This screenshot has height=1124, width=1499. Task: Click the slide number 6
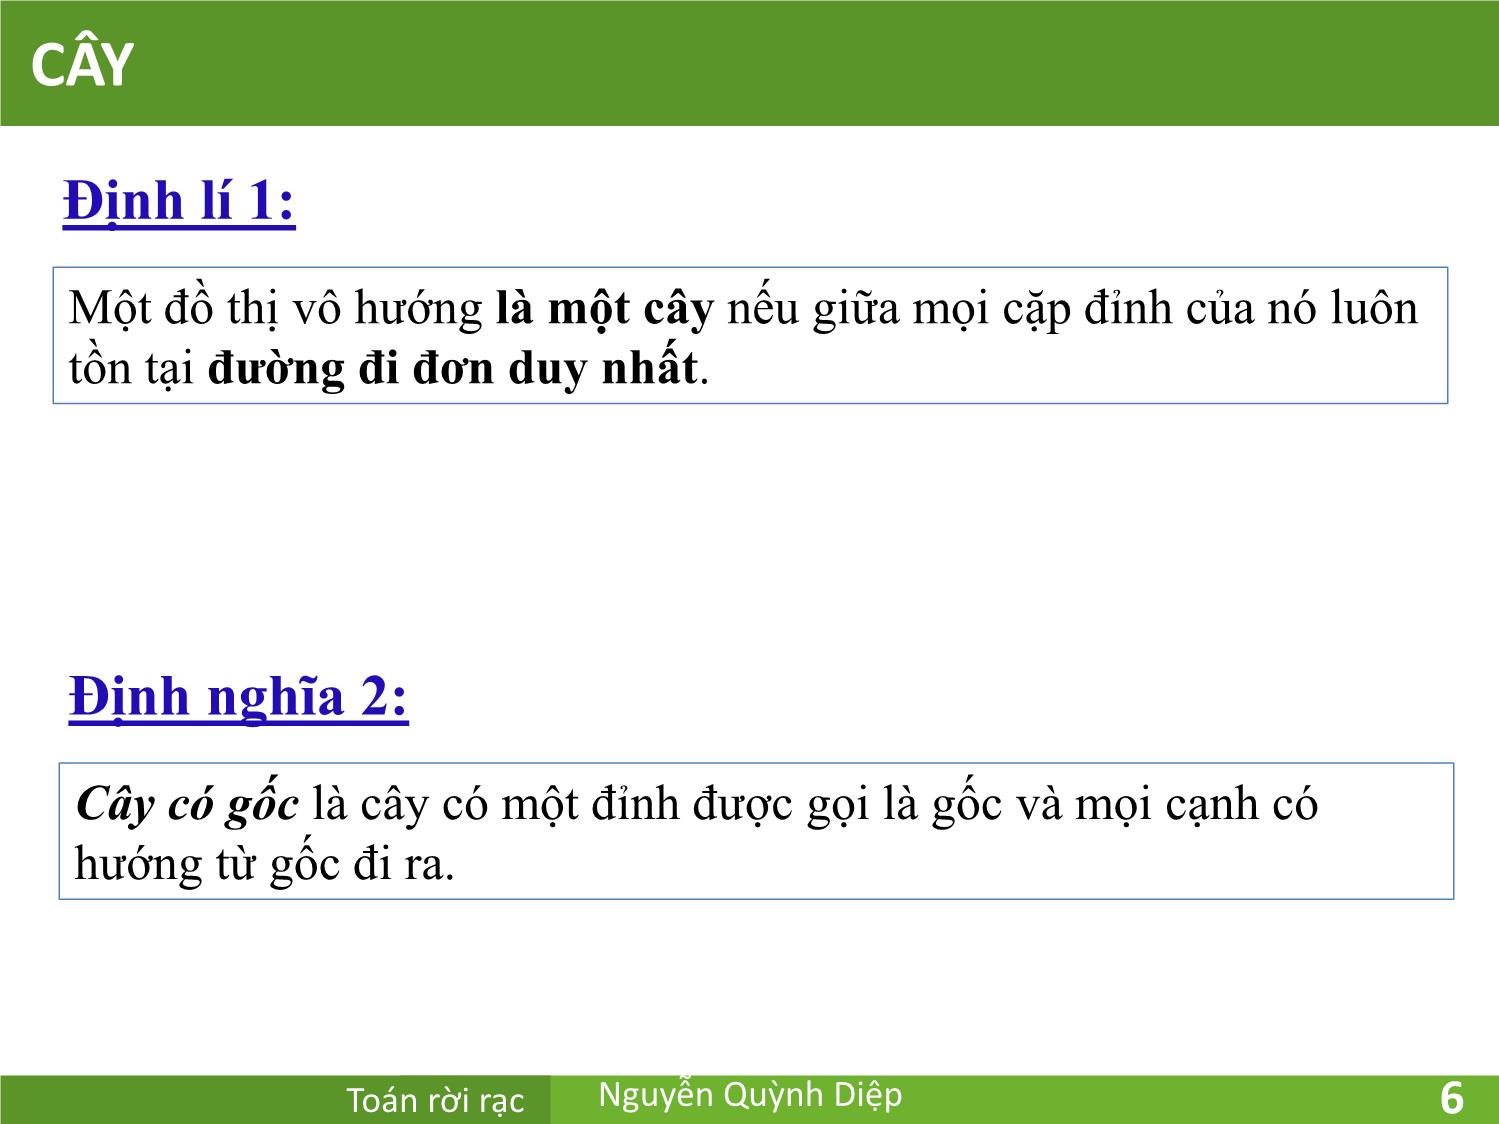click(x=1451, y=1098)
